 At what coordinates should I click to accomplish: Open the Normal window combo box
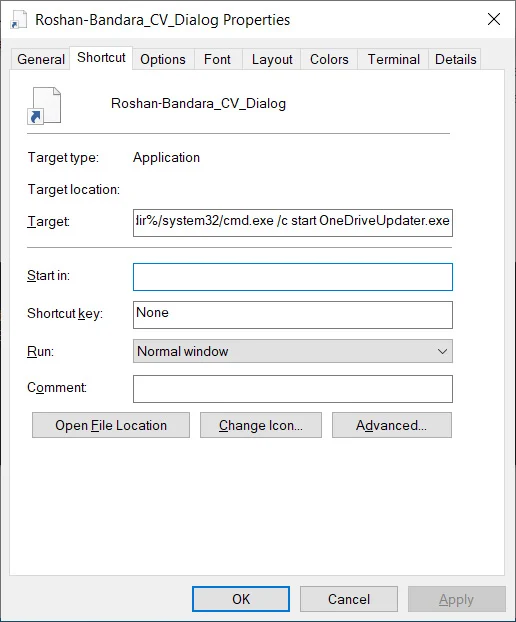coord(293,351)
